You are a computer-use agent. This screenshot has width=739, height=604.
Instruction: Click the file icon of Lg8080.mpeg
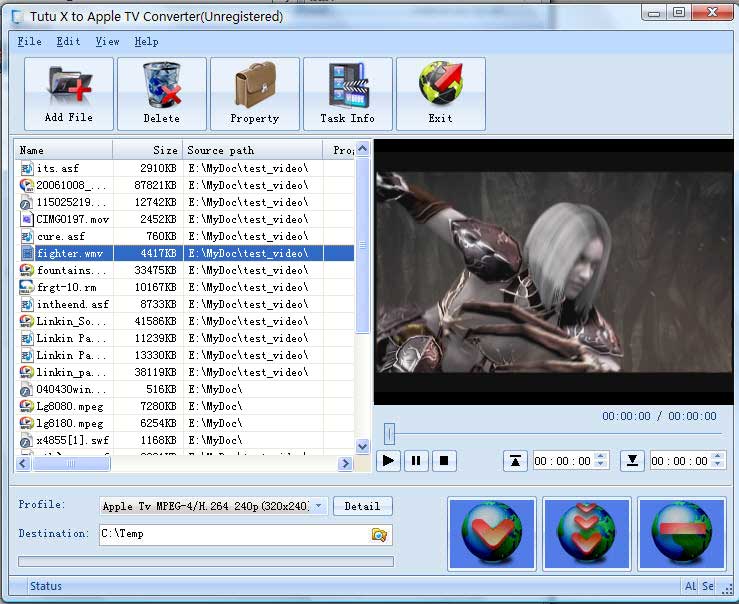[27, 406]
